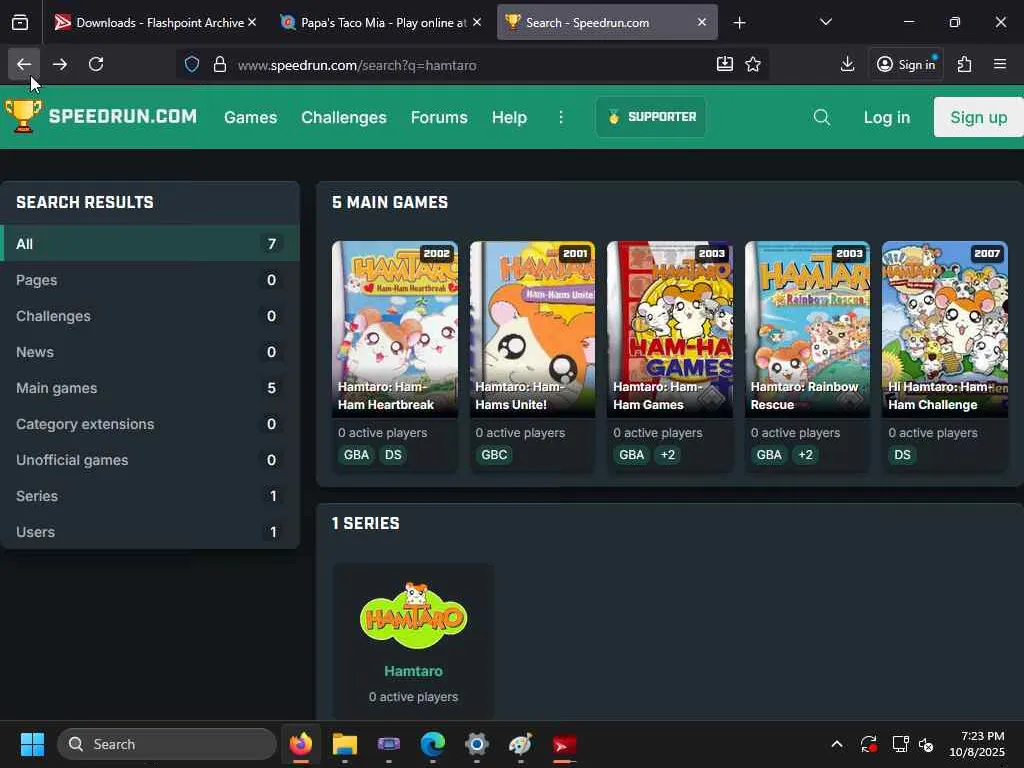Click +2 platforms tag on Rainbow Rescue
The image size is (1024, 768).
(x=805, y=455)
